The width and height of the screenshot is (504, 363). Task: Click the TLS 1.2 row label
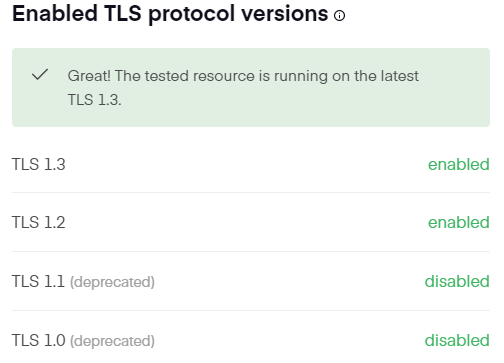(39, 222)
